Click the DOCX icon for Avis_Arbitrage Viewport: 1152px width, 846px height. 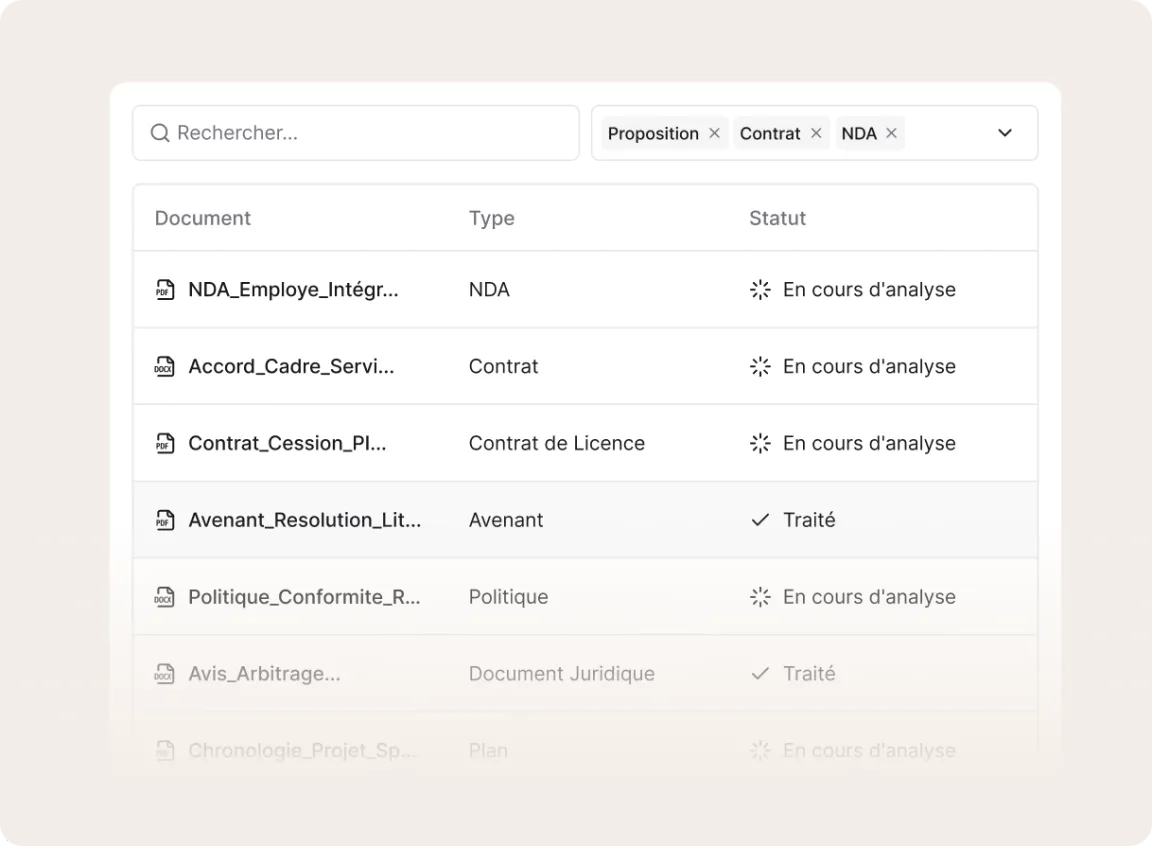(x=165, y=674)
